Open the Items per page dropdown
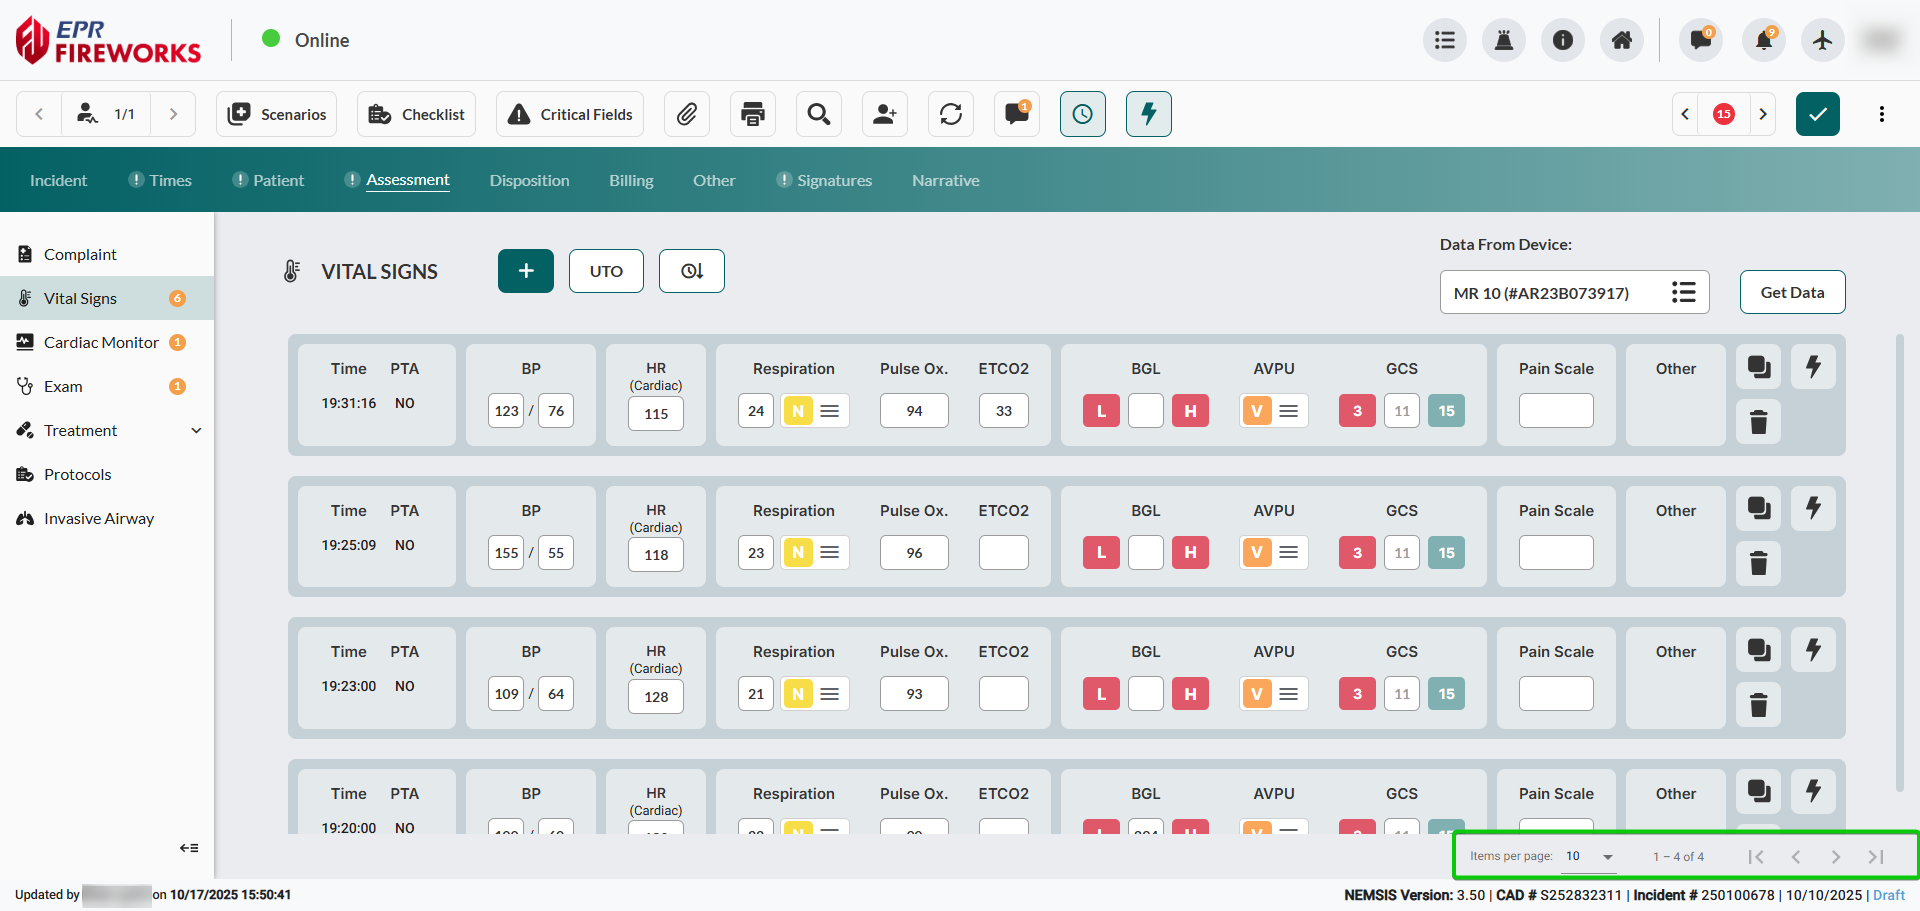Screen dimensions: 1920x911 pyautogui.click(x=1588, y=856)
